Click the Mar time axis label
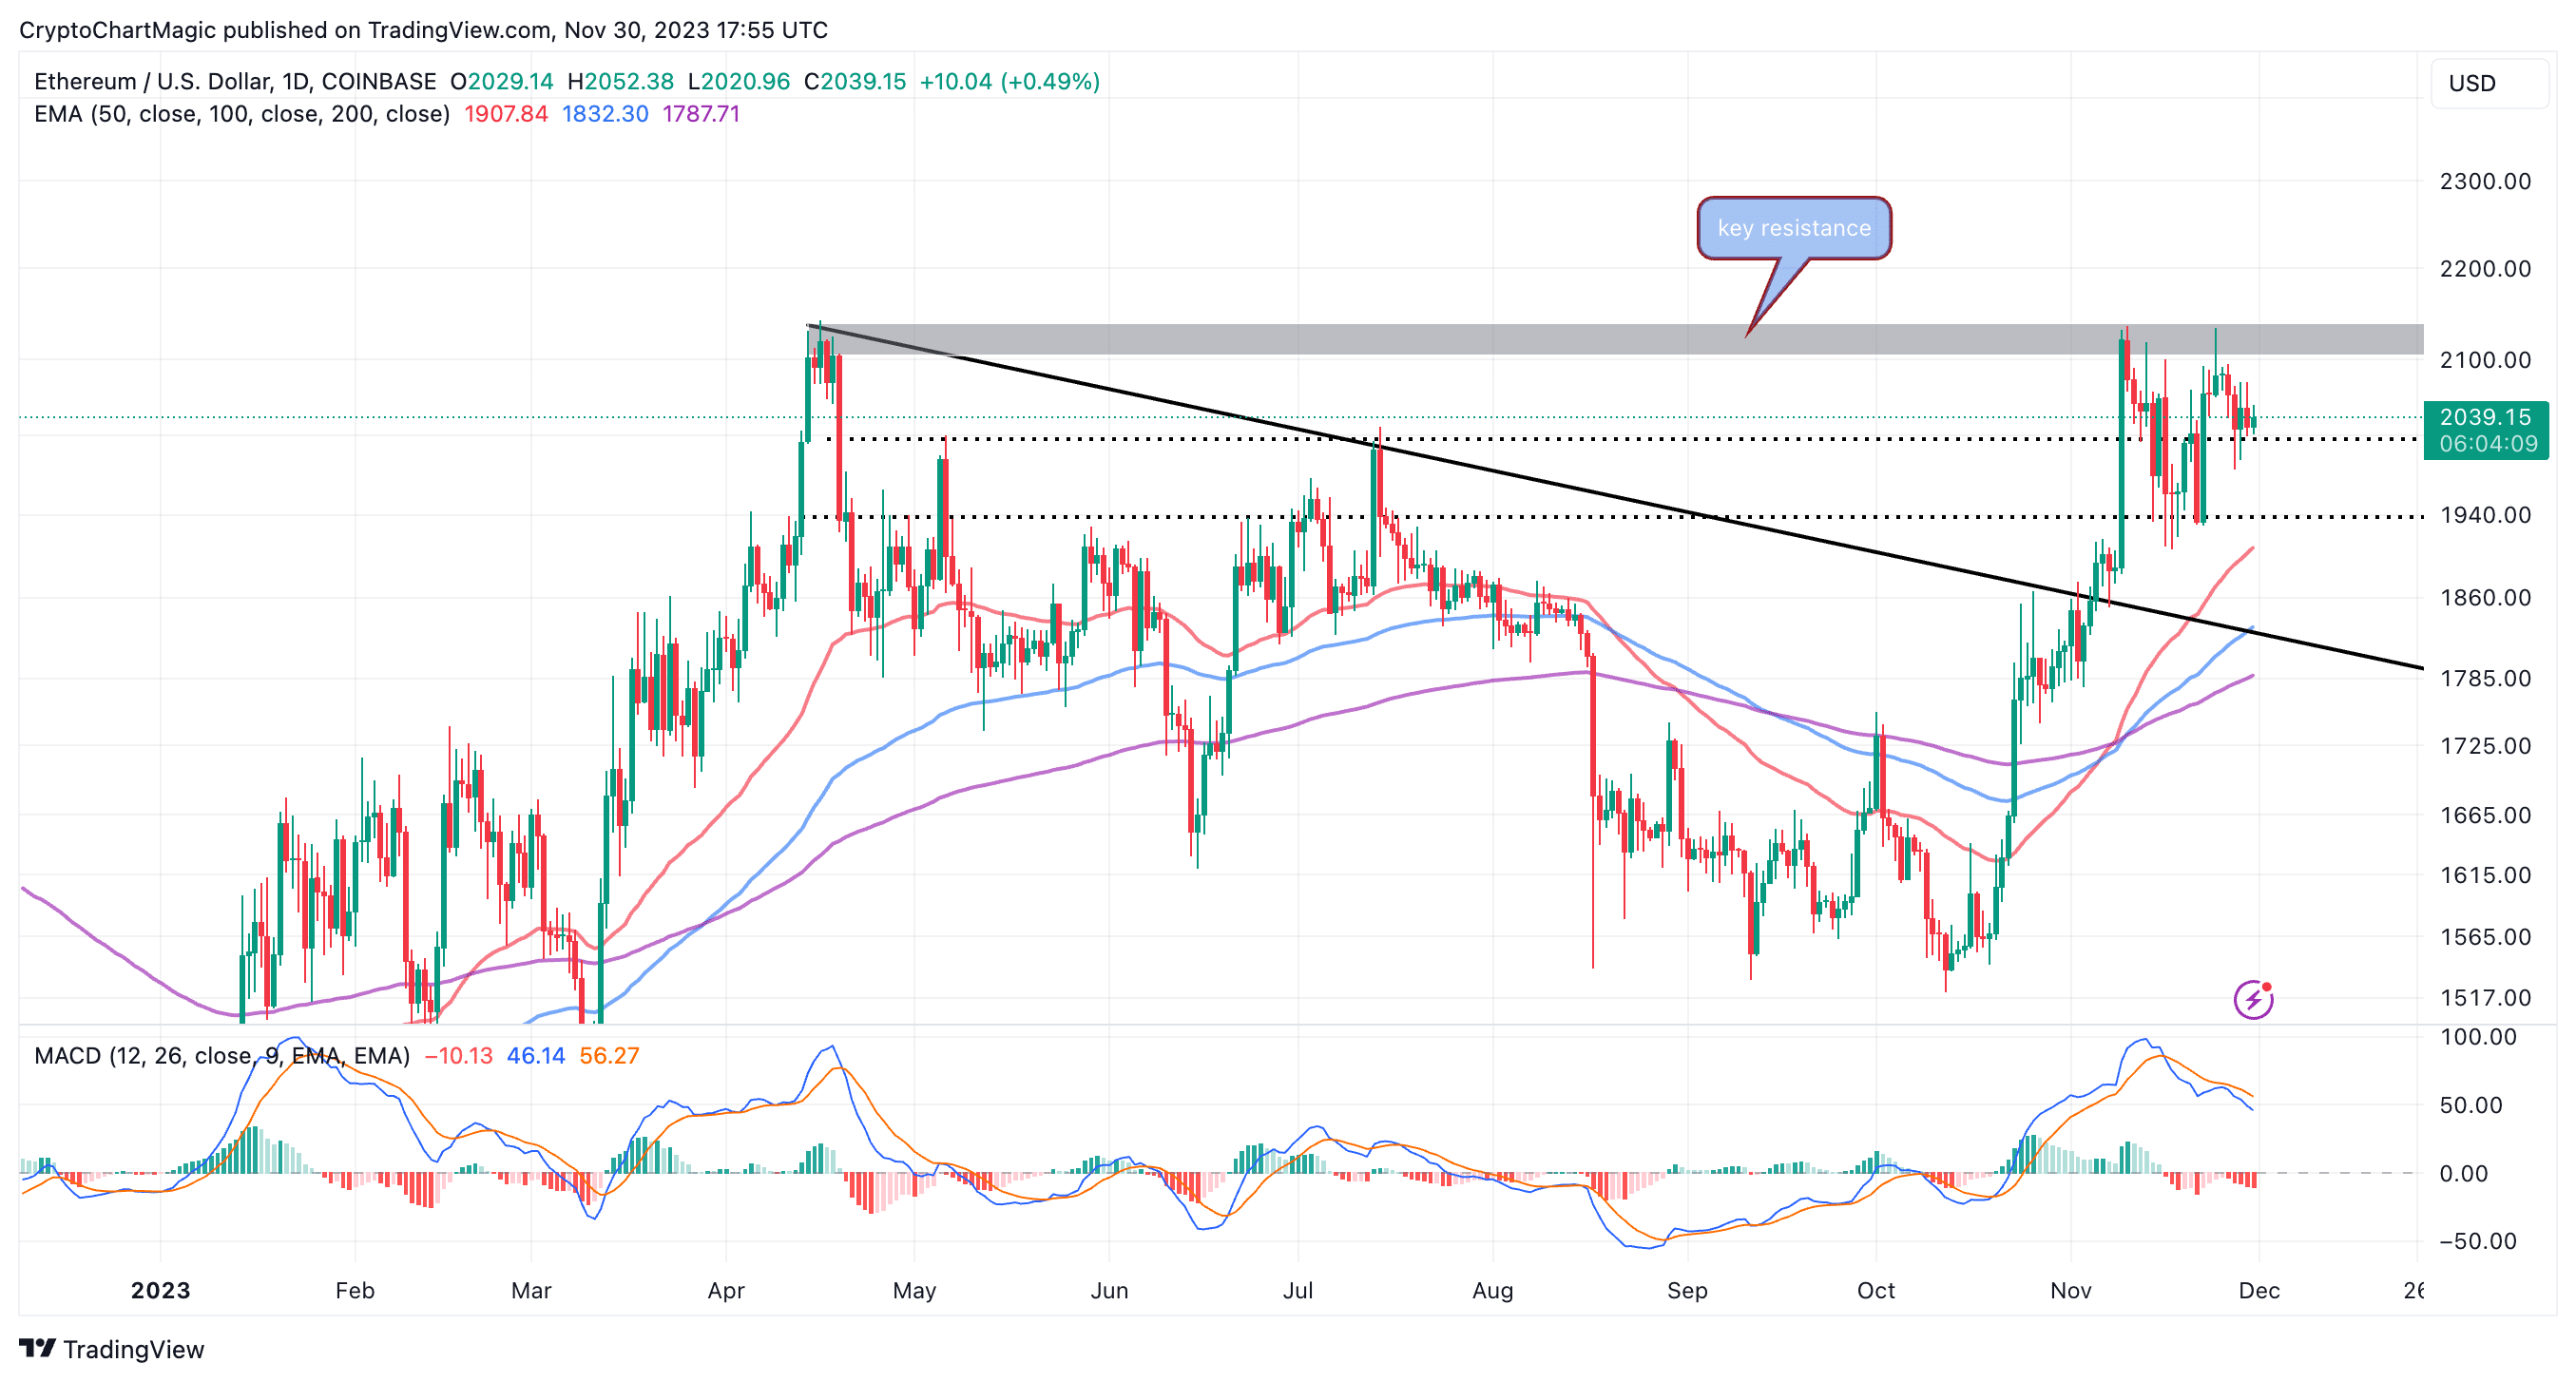This screenshot has width=2576, height=1382. click(531, 1290)
